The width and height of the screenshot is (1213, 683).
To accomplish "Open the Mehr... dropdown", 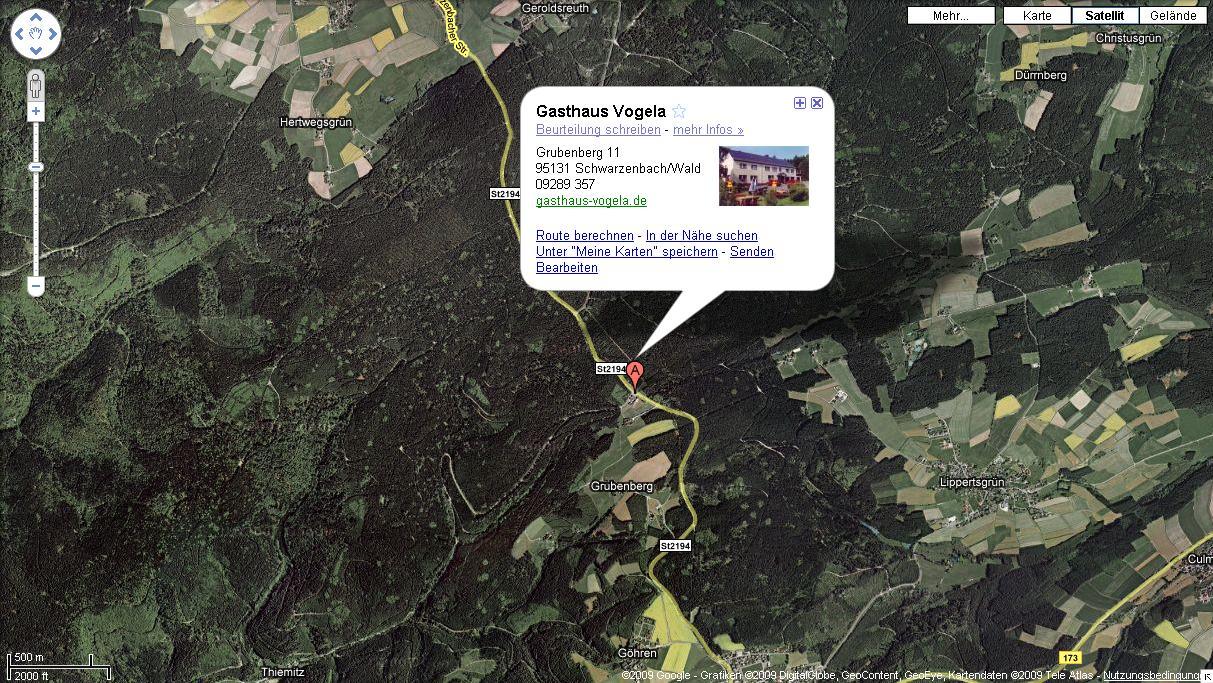I will pyautogui.click(x=951, y=16).
